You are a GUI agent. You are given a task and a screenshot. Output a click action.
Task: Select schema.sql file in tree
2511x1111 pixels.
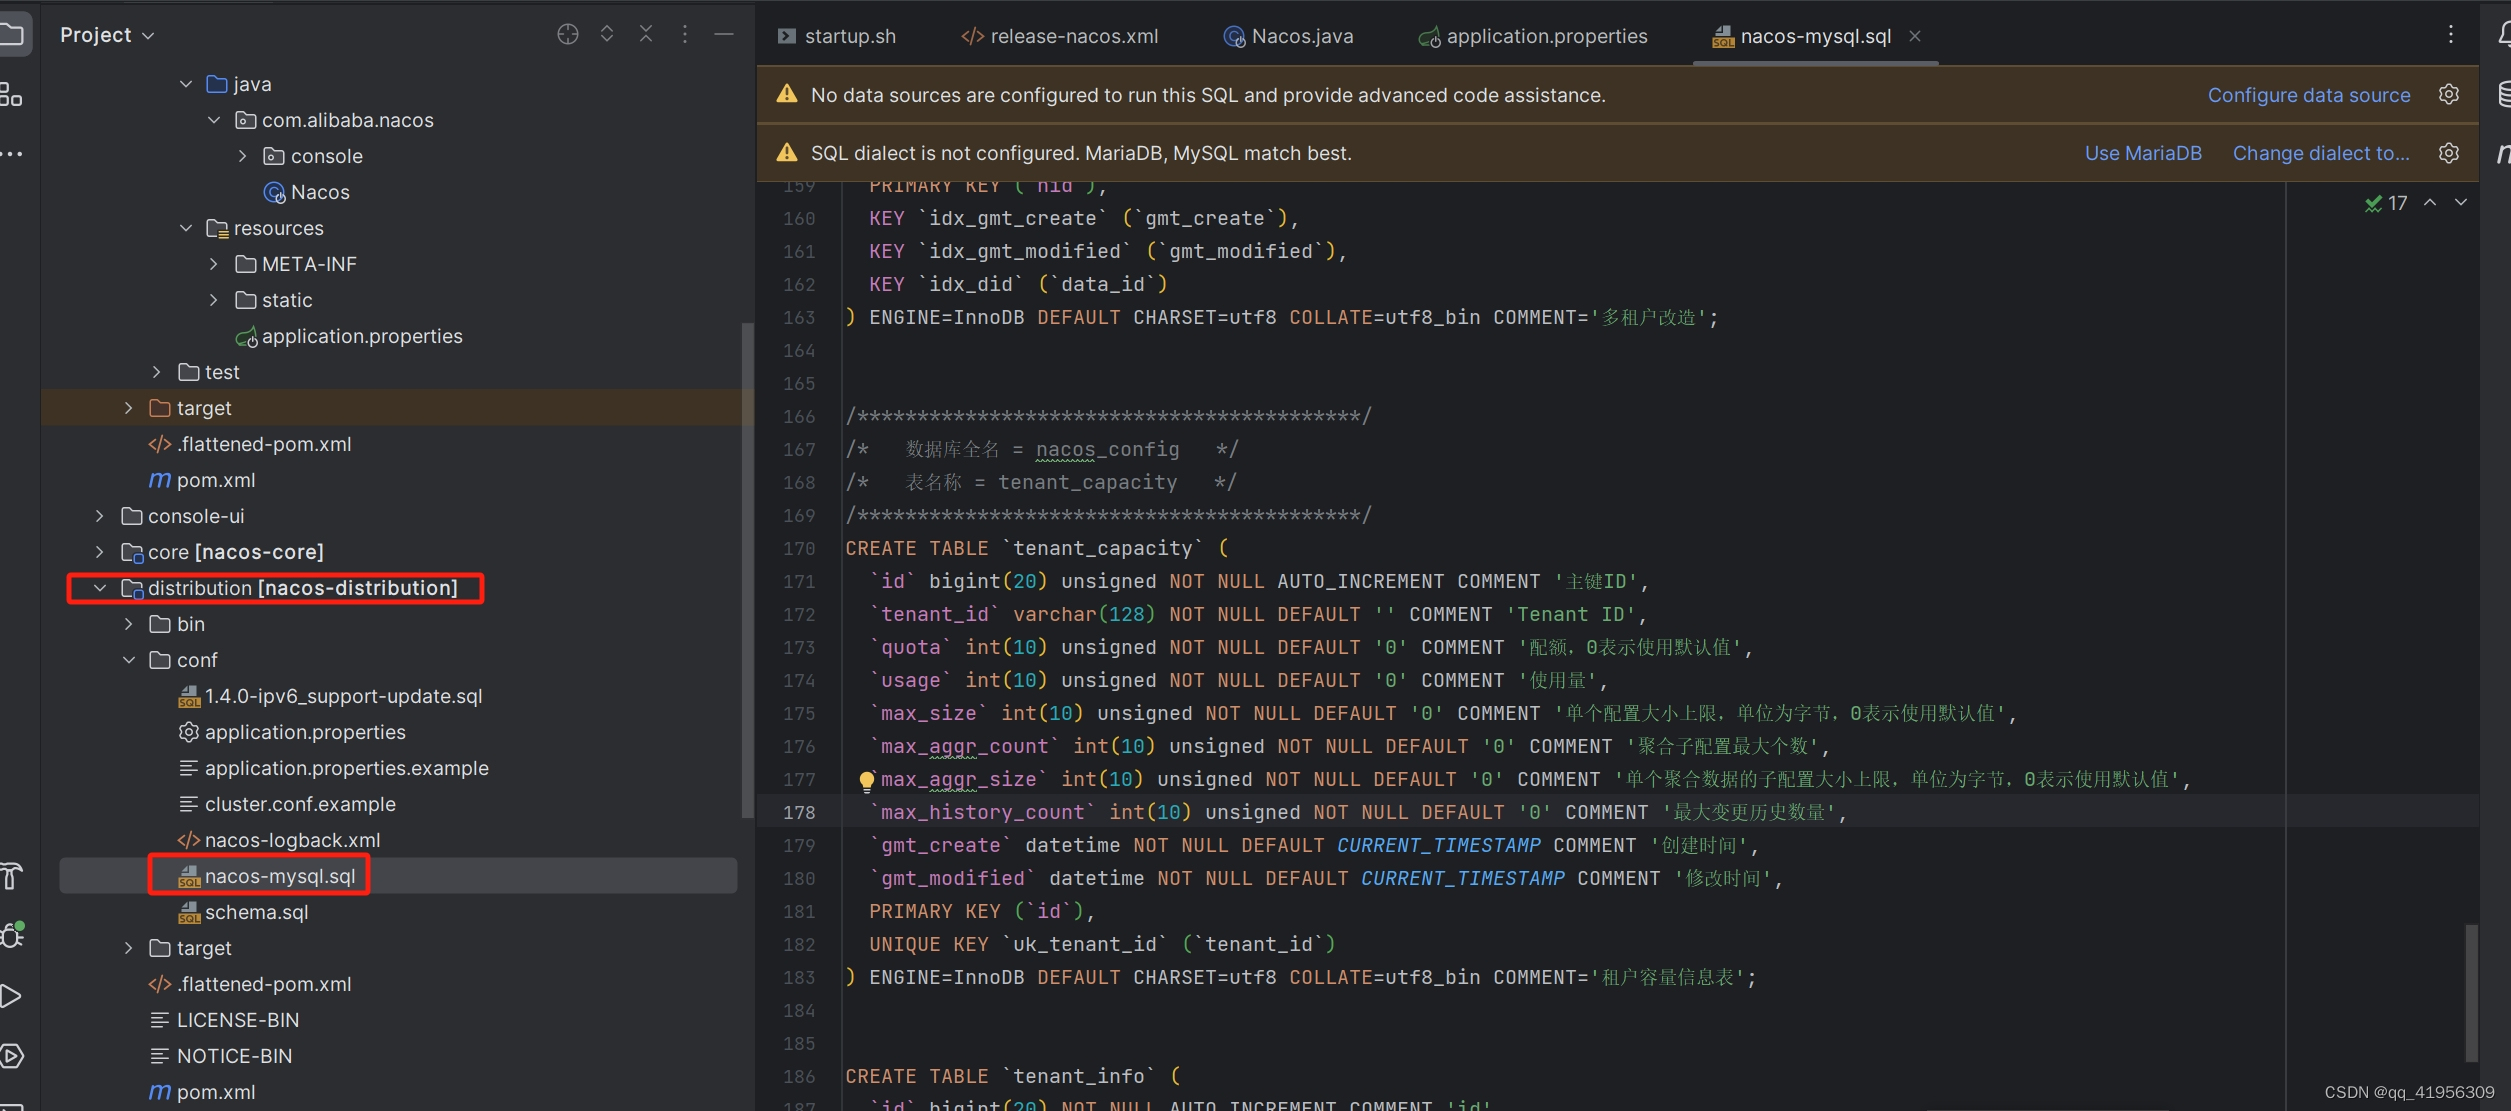[243, 912]
